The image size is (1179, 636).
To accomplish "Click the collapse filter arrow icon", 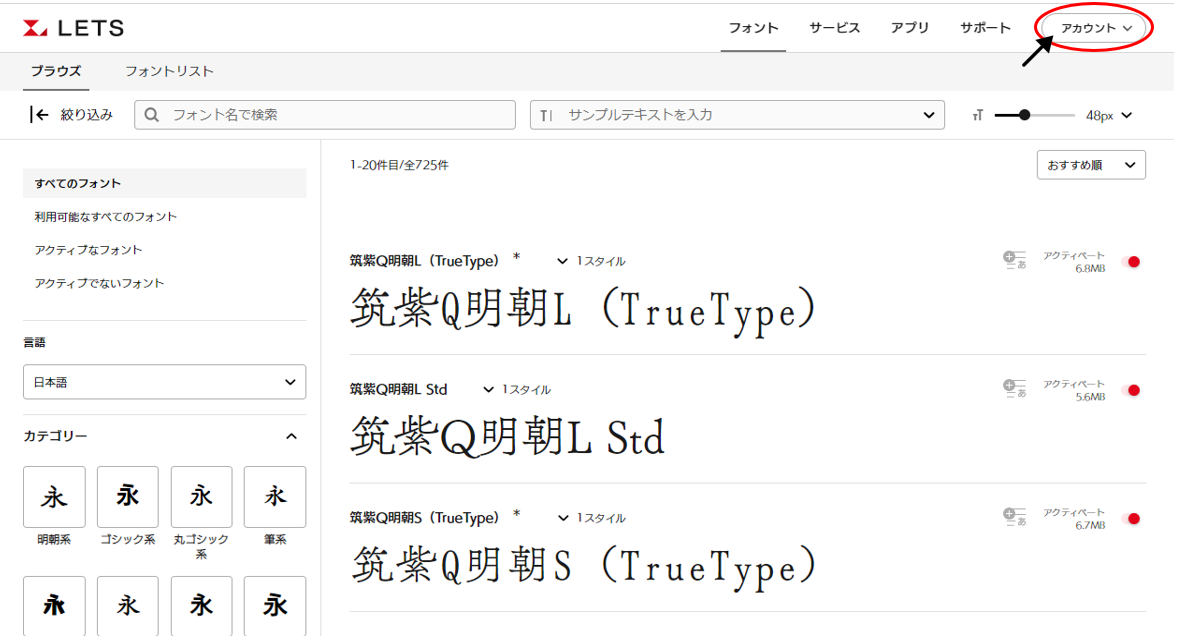I will pyautogui.click(x=38, y=114).
